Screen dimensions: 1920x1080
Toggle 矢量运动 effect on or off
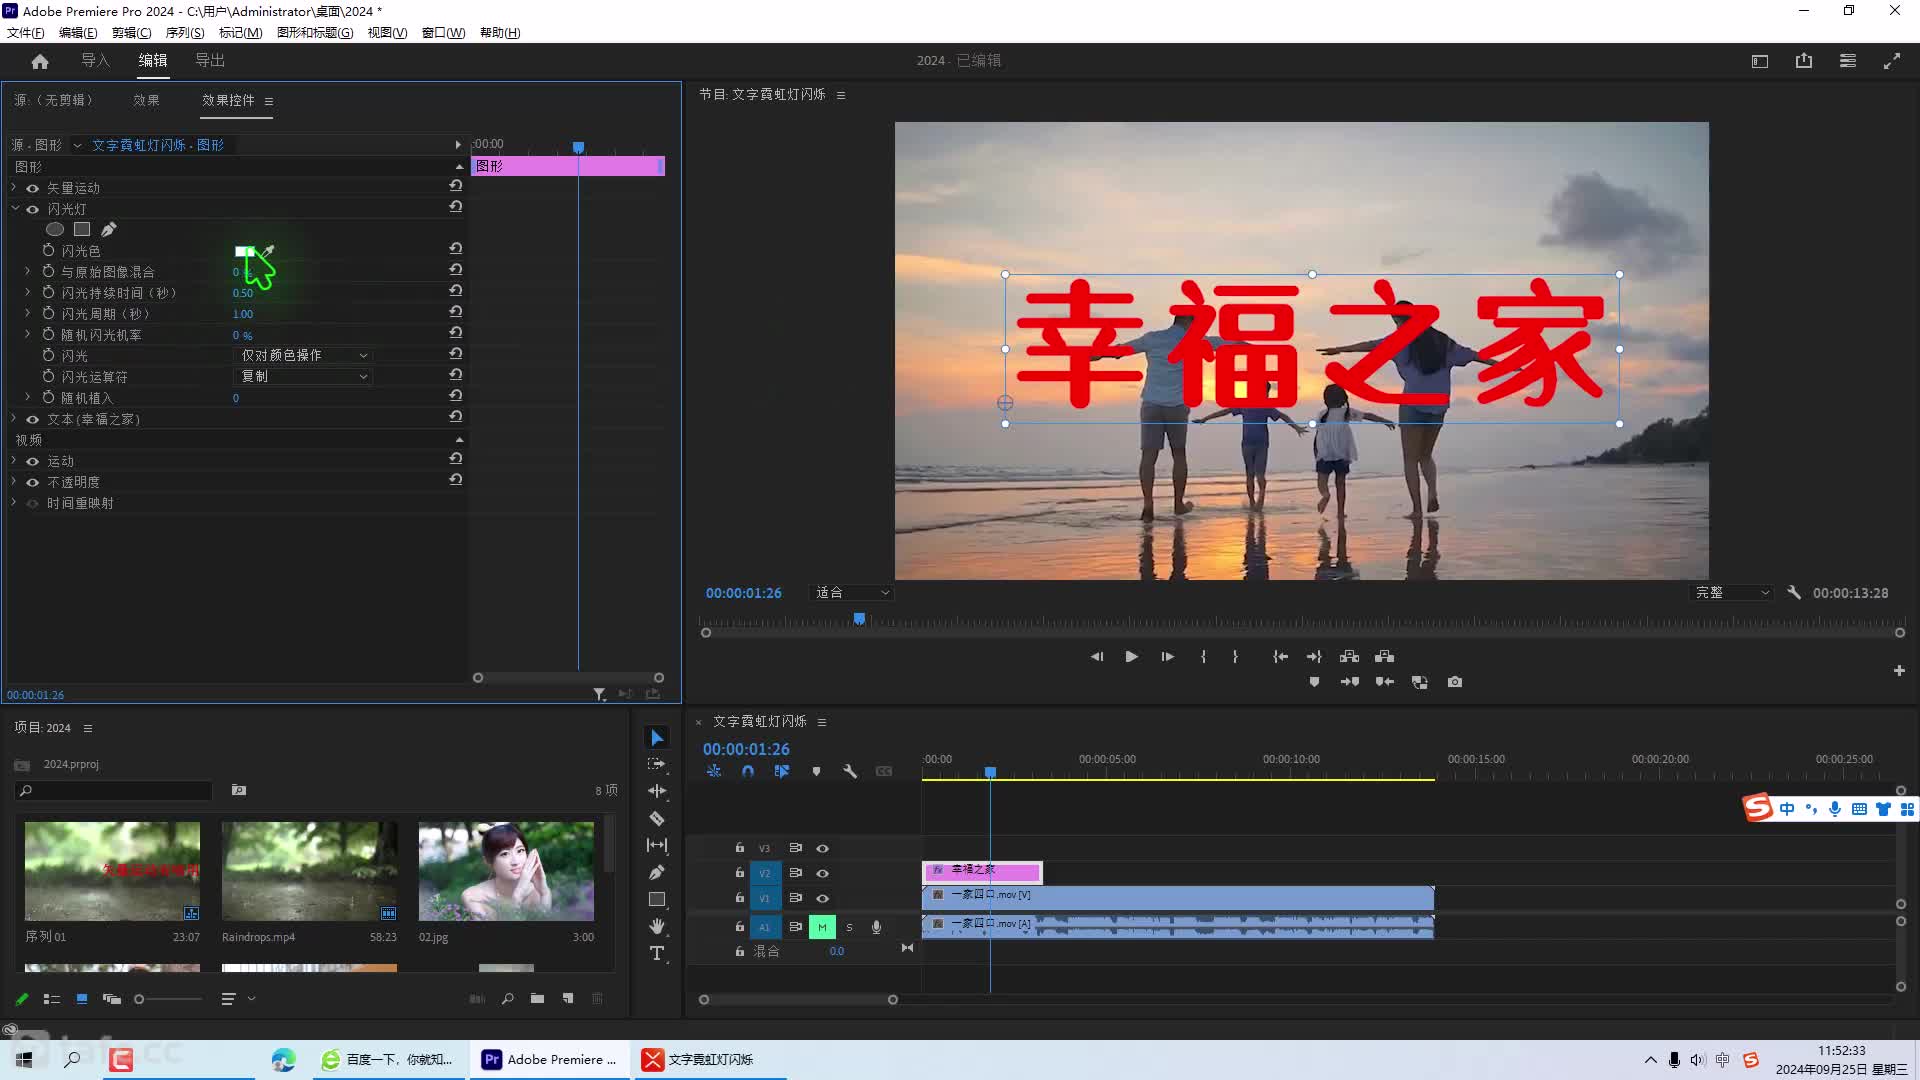click(x=33, y=188)
